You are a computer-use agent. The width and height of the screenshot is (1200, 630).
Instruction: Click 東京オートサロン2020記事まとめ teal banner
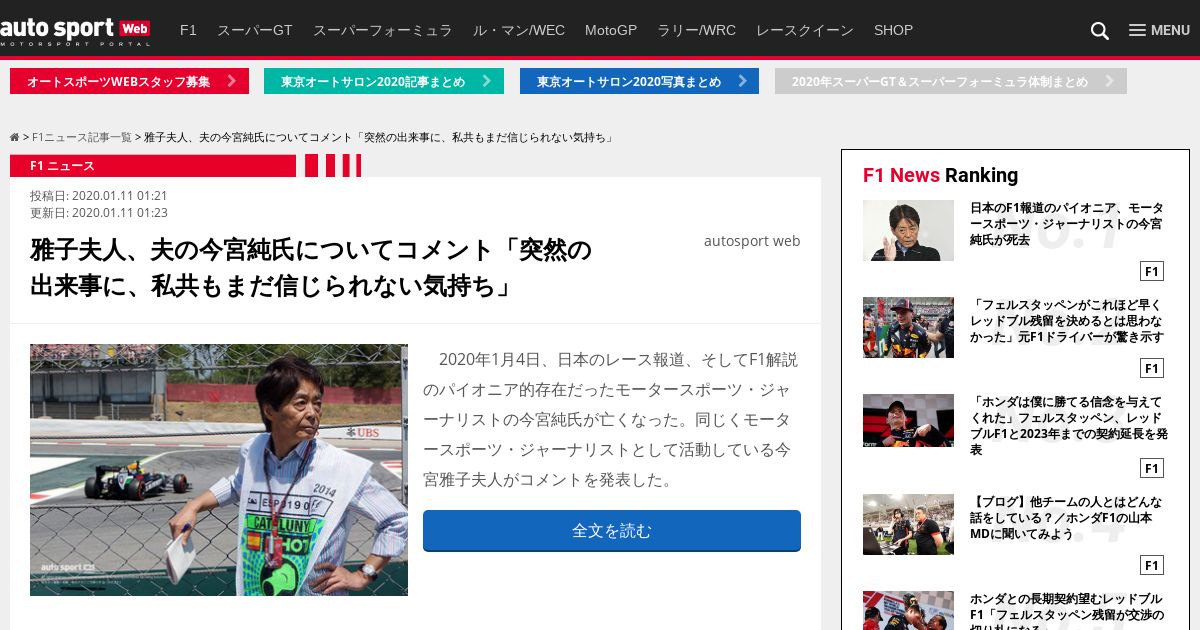point(384,81)
